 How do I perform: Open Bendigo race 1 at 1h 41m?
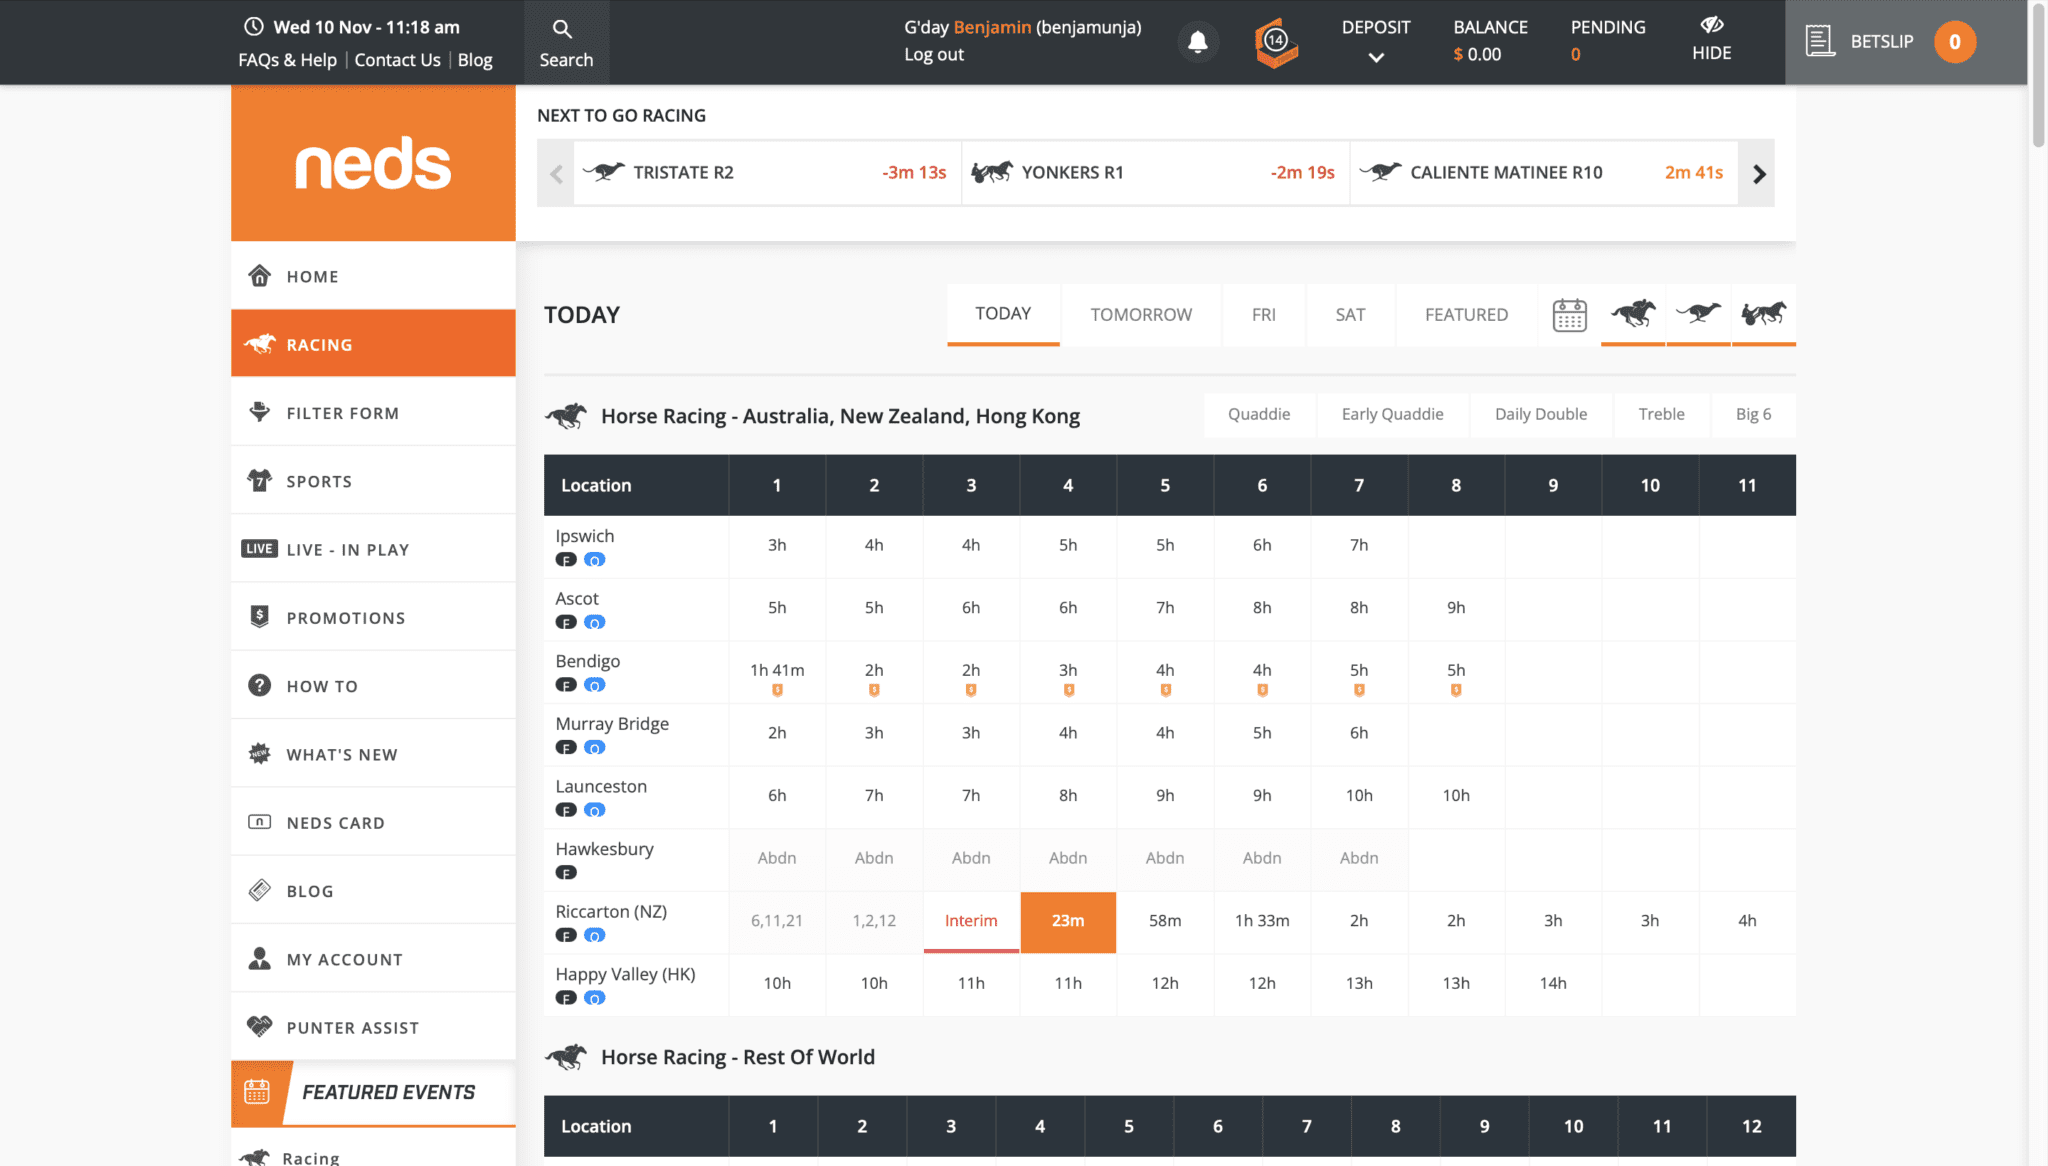point(777,673)
